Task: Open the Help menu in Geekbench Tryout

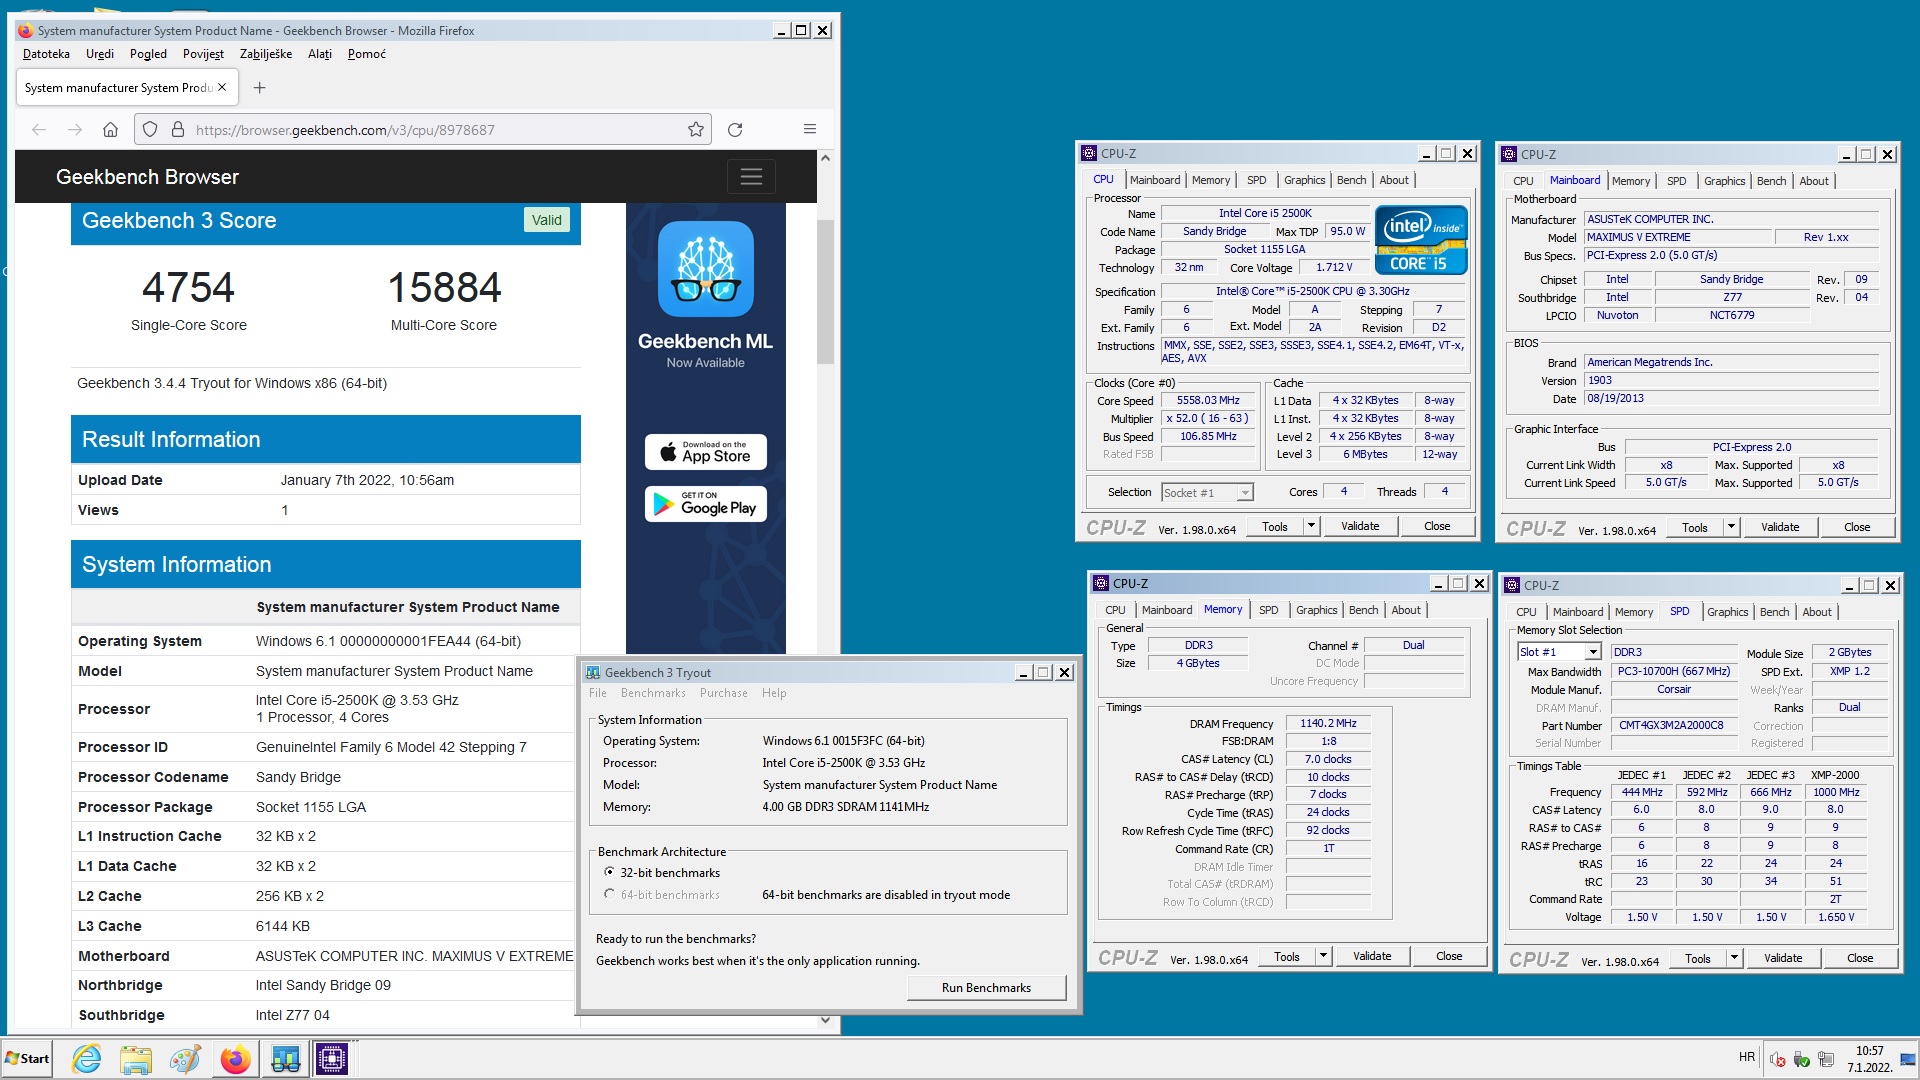Action: tap(774, 693)
